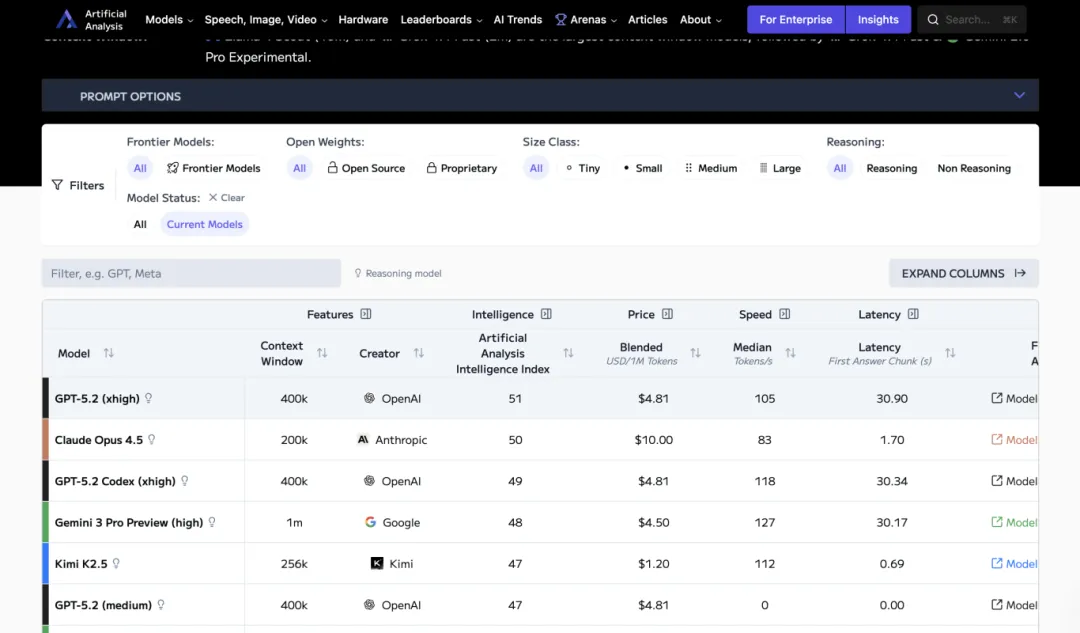Select Large size class
This screenshot has height=633, width=1080.
click(780, 168)
